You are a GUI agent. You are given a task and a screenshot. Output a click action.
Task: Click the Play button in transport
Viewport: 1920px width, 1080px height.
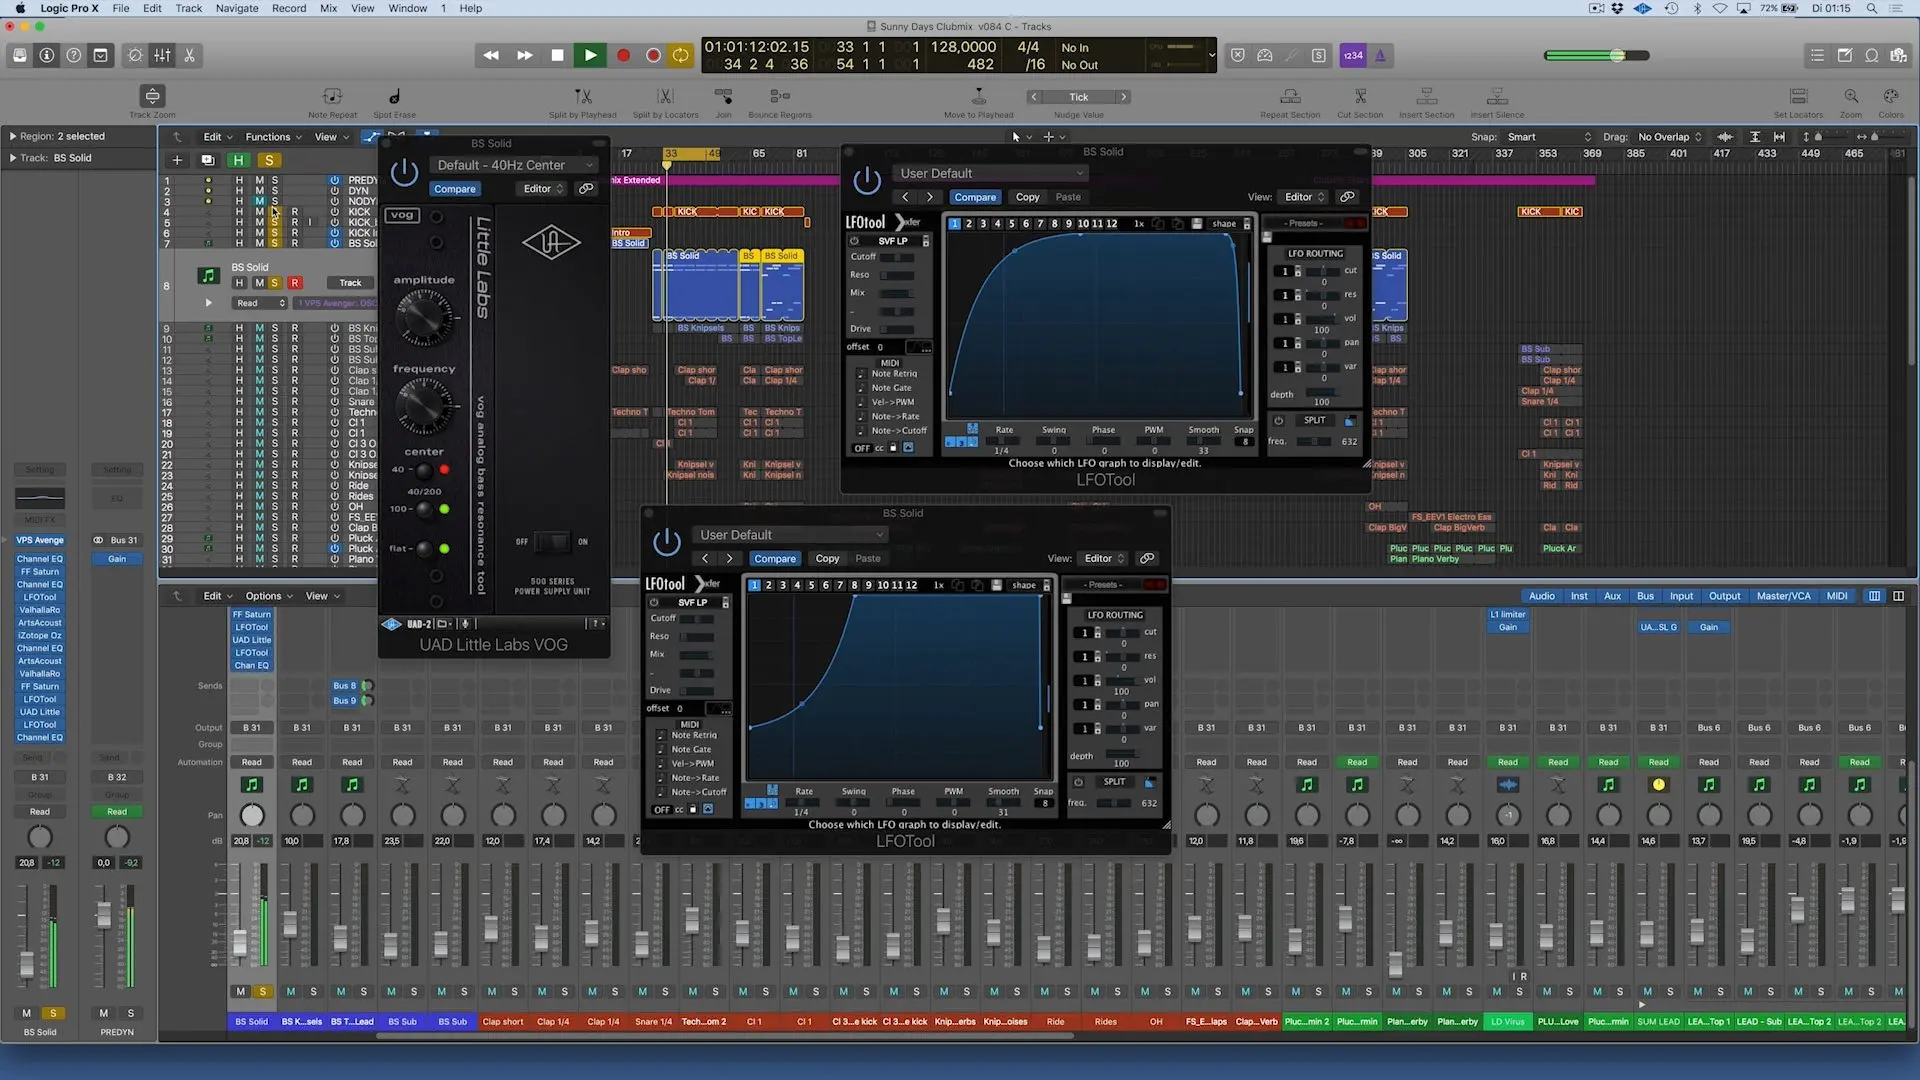[590, 56]
